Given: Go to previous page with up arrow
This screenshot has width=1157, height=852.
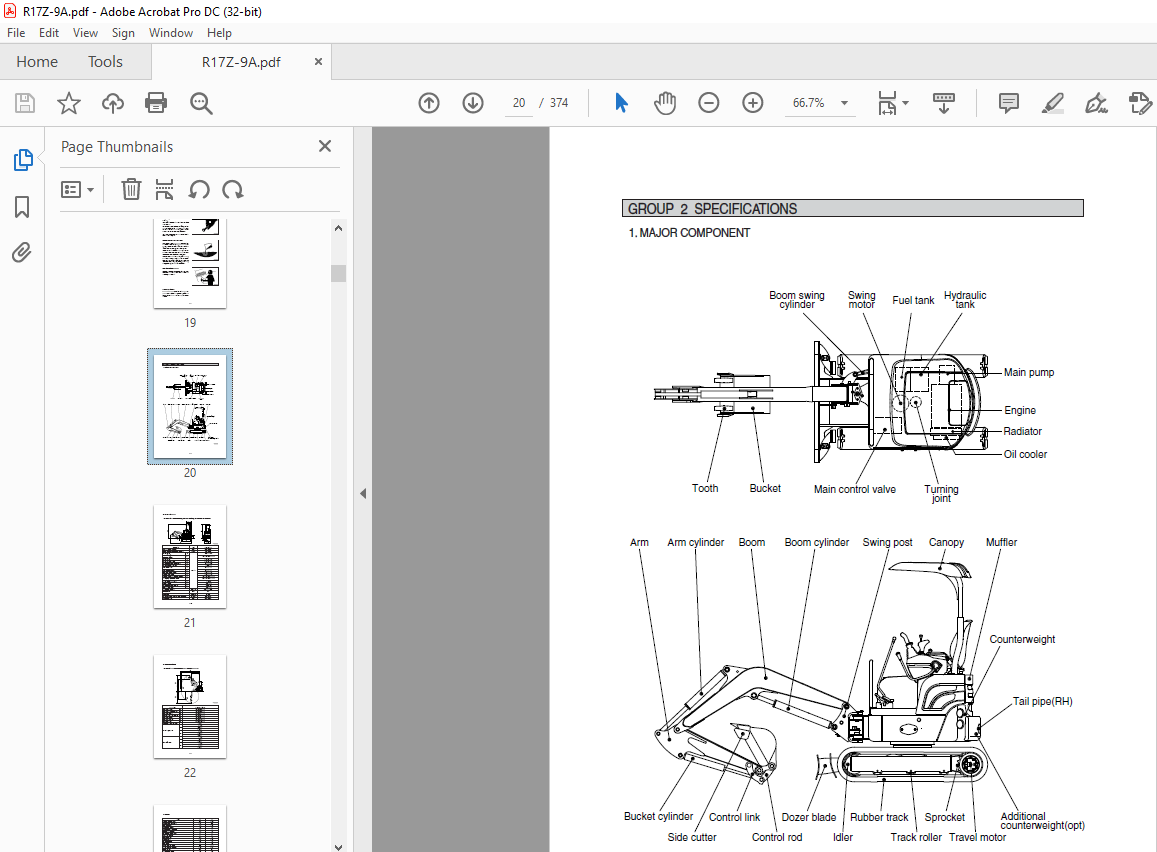Looking at the screenshot, I should point(429,103).
